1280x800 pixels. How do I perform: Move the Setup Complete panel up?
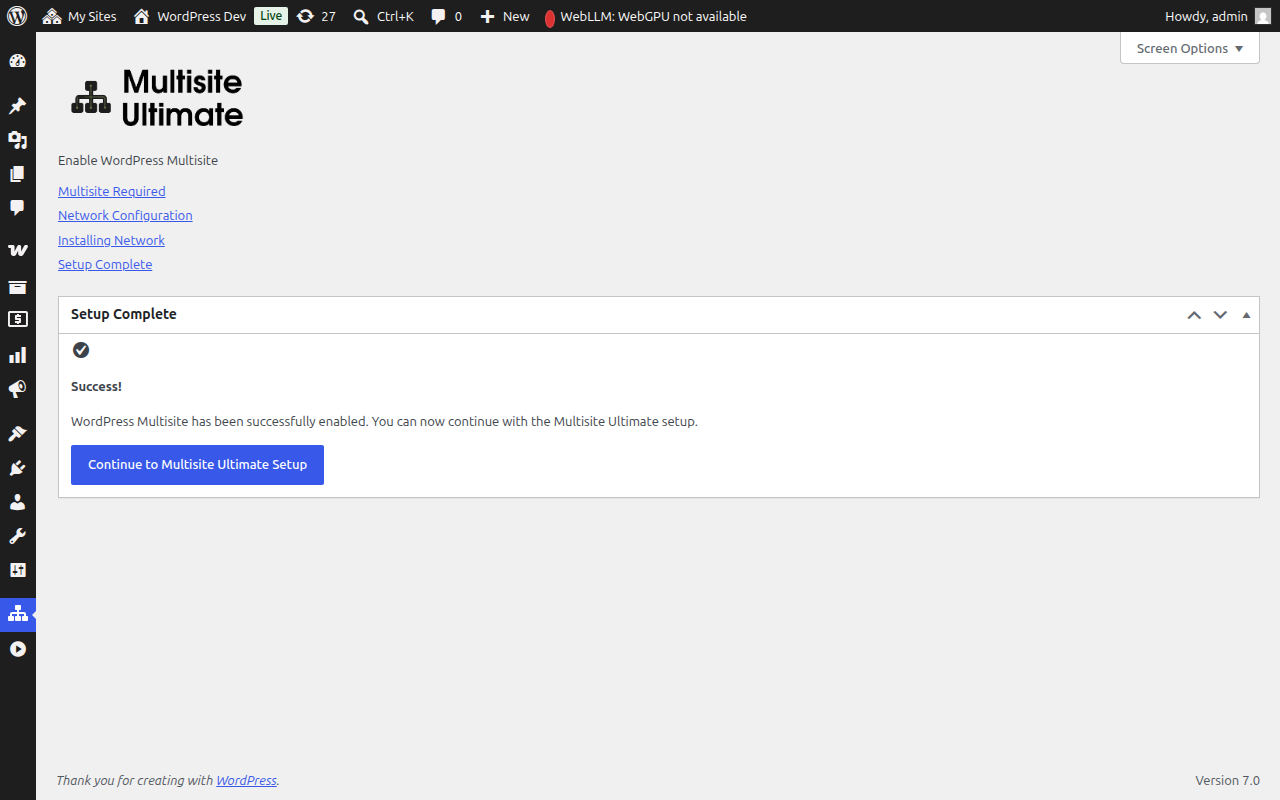pyautogui.click(x=1194, y=315)
